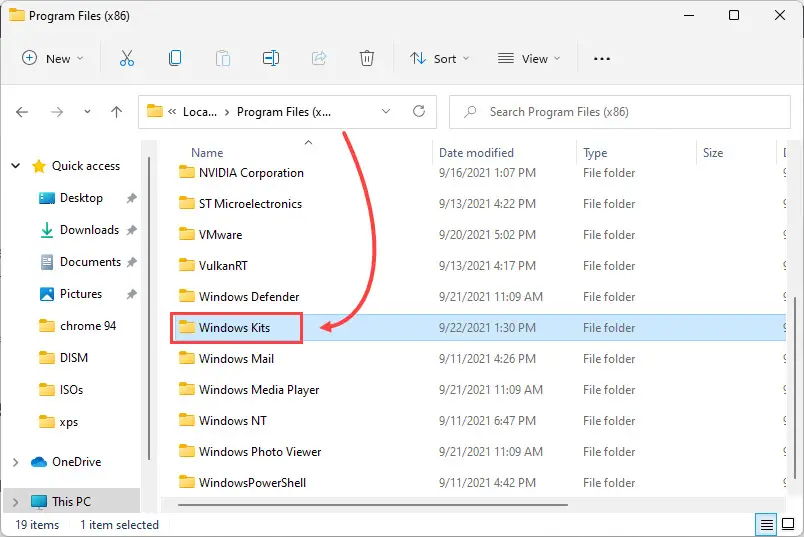Viewport: 804px width, 537px height.
Task: Refresh the current folder view
Action: (419, 111)
